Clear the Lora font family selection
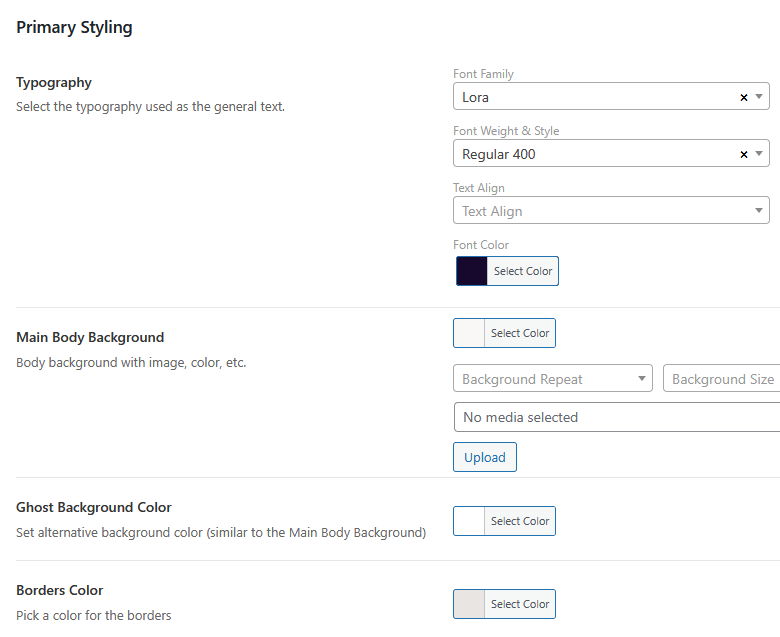 click(x=743, y=97)
